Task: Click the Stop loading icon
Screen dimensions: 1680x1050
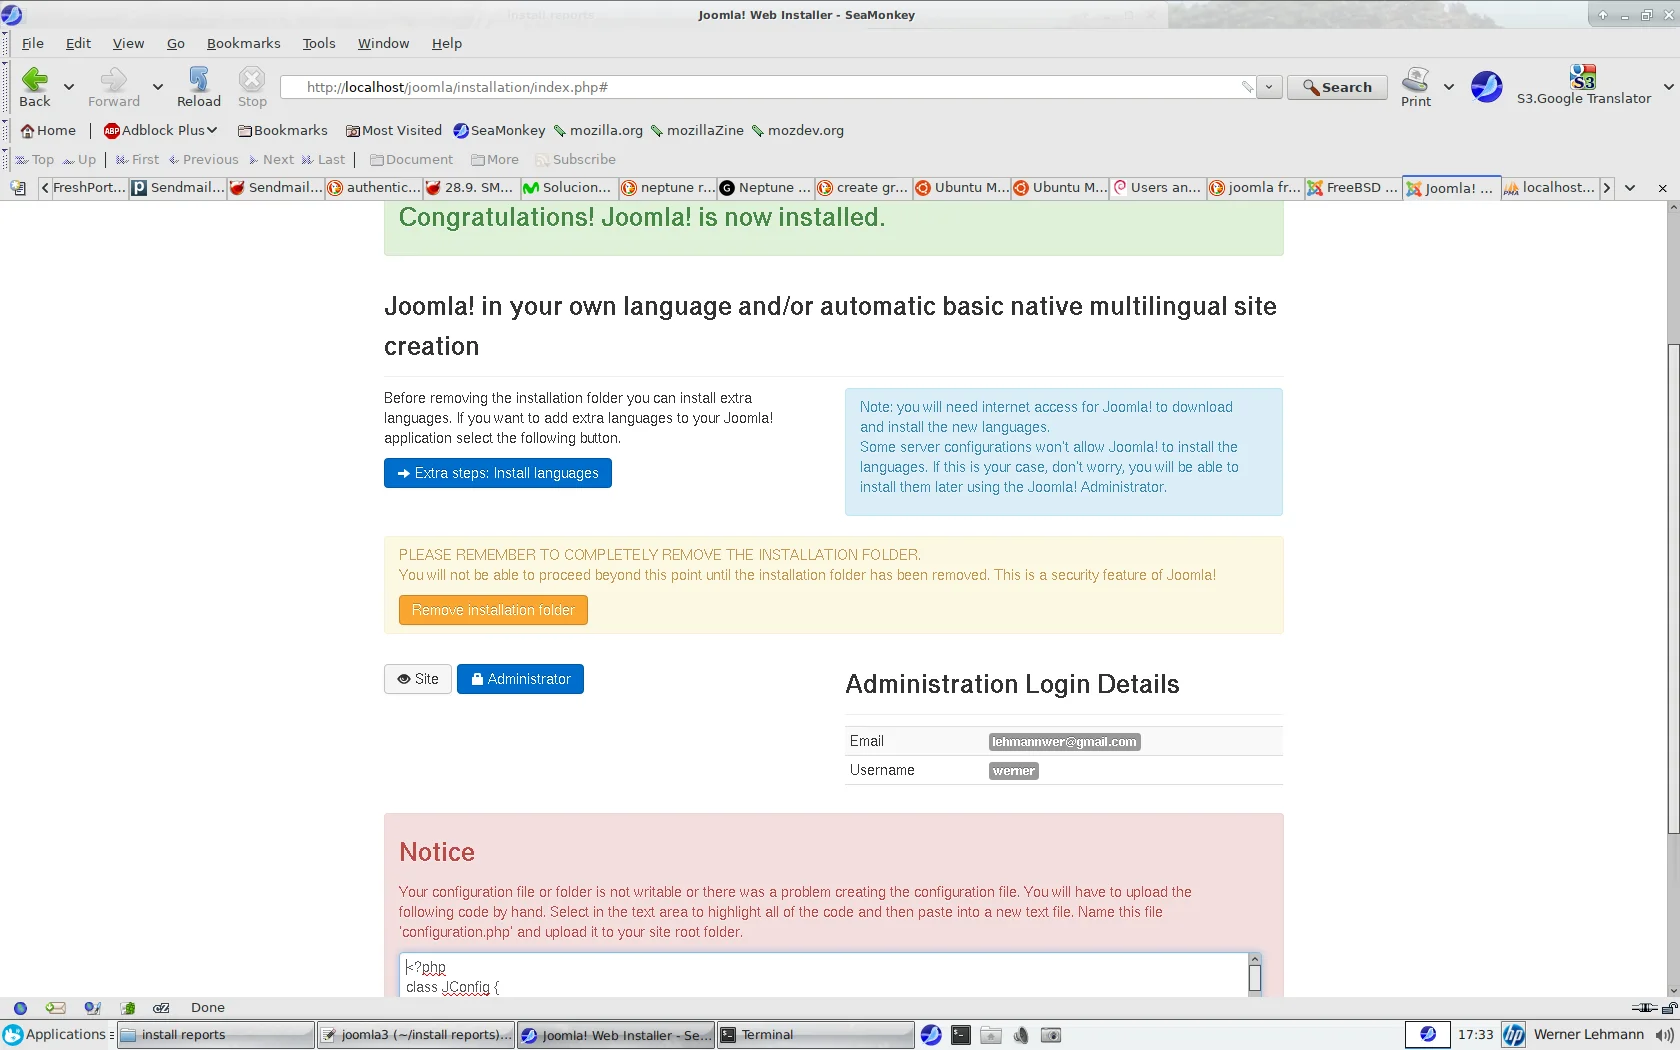Action: pos(251,87)
